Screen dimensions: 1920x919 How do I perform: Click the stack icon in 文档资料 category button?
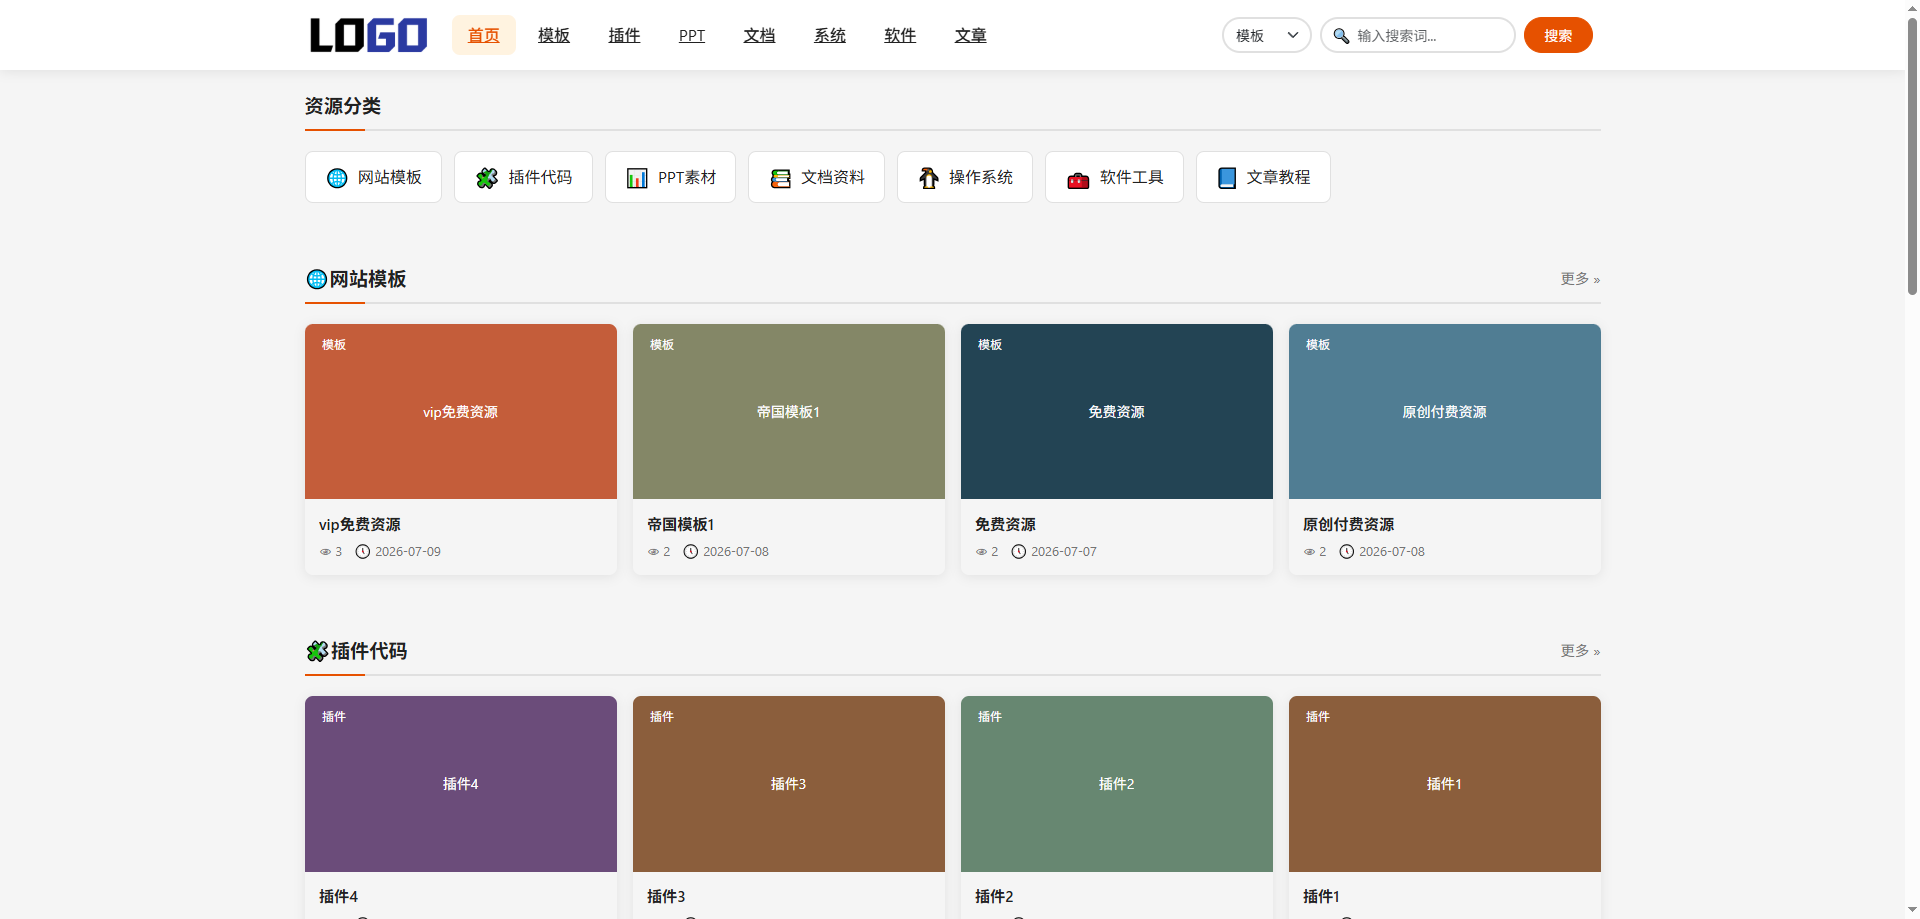780,178
